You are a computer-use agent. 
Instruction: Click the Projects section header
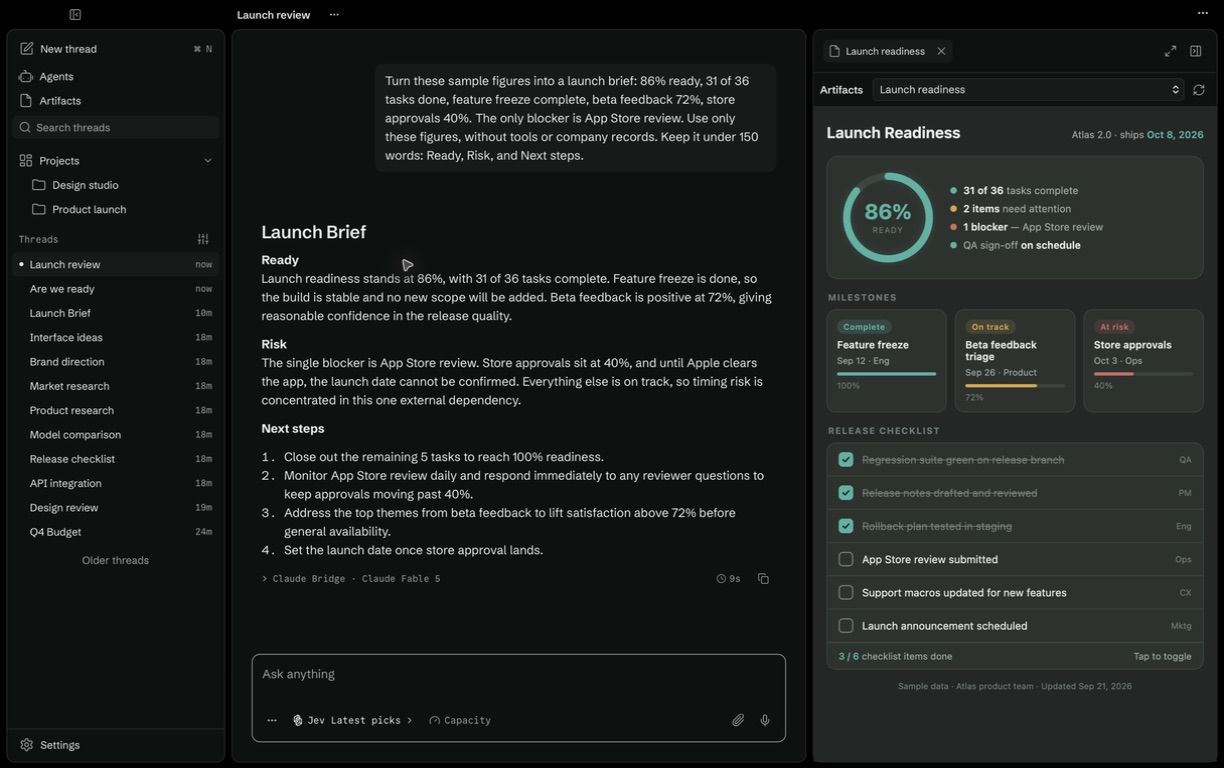[115, 160]
